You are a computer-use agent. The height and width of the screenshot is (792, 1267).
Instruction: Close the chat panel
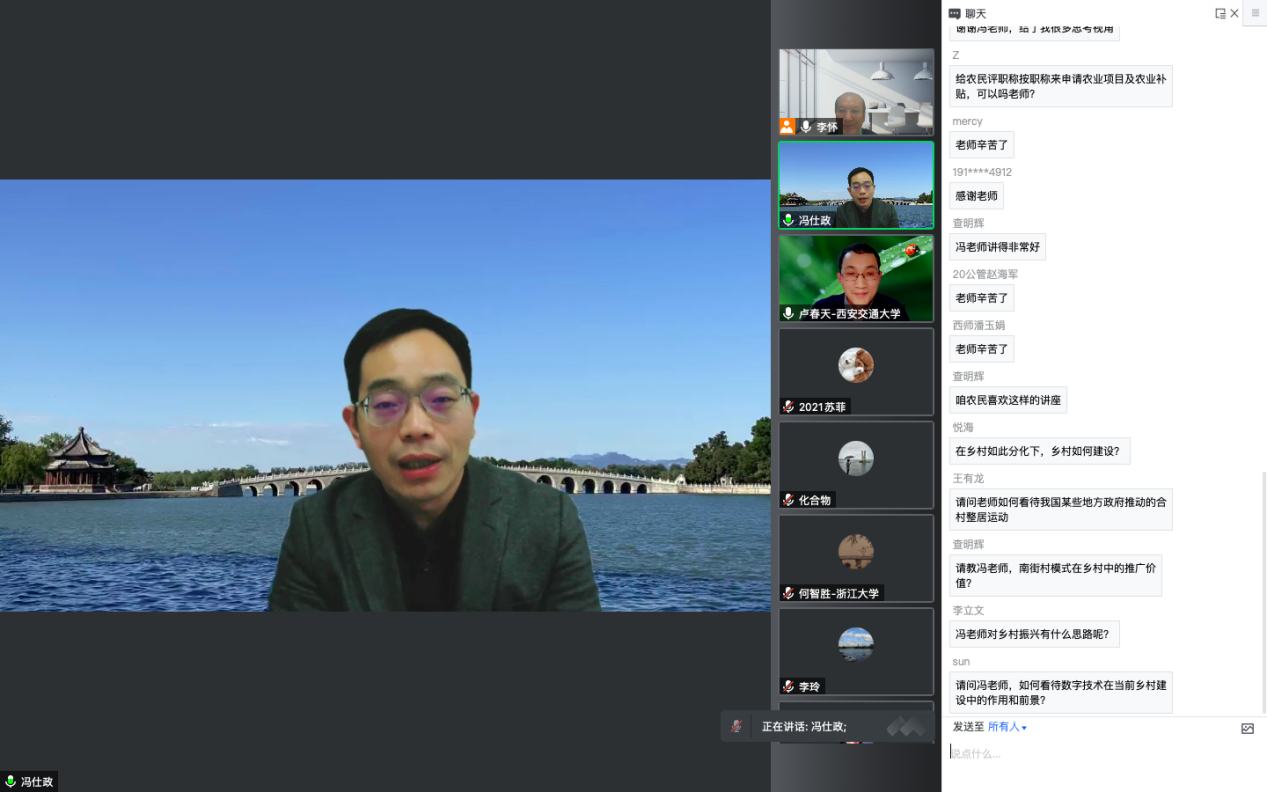point(1234,14)
